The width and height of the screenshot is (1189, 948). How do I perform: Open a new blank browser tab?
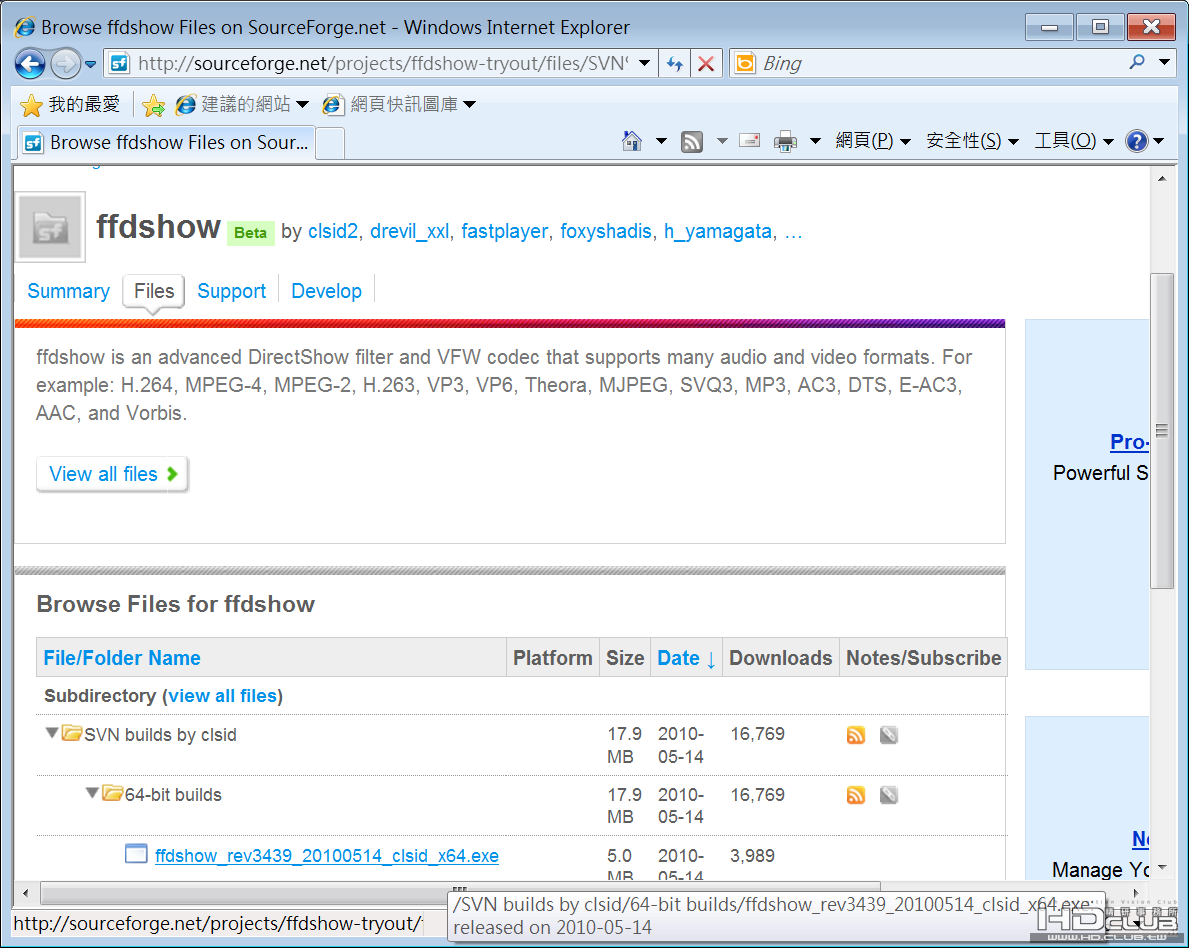click(330, 143)
